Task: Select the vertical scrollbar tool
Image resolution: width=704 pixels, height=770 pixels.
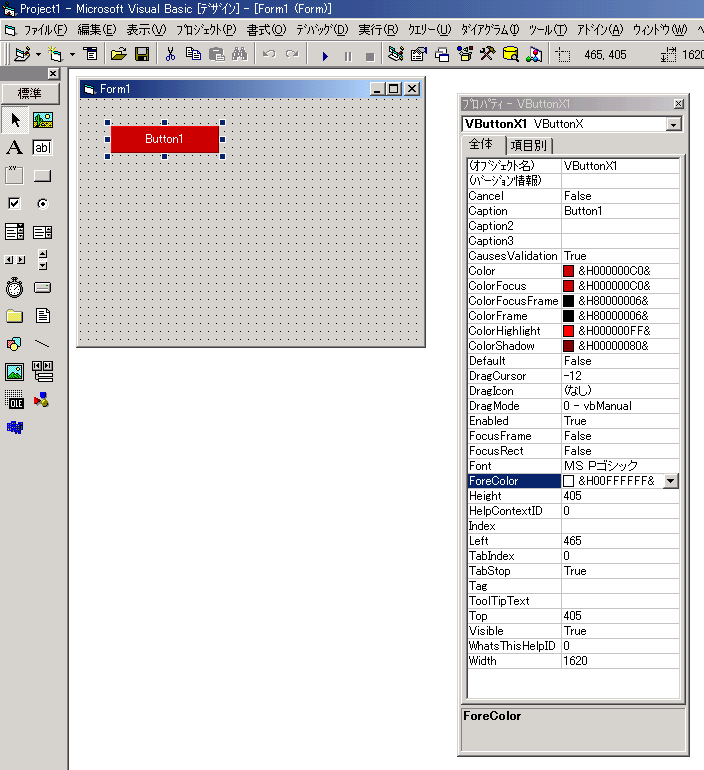Action: pyautogui.click(x=43, y=260)
